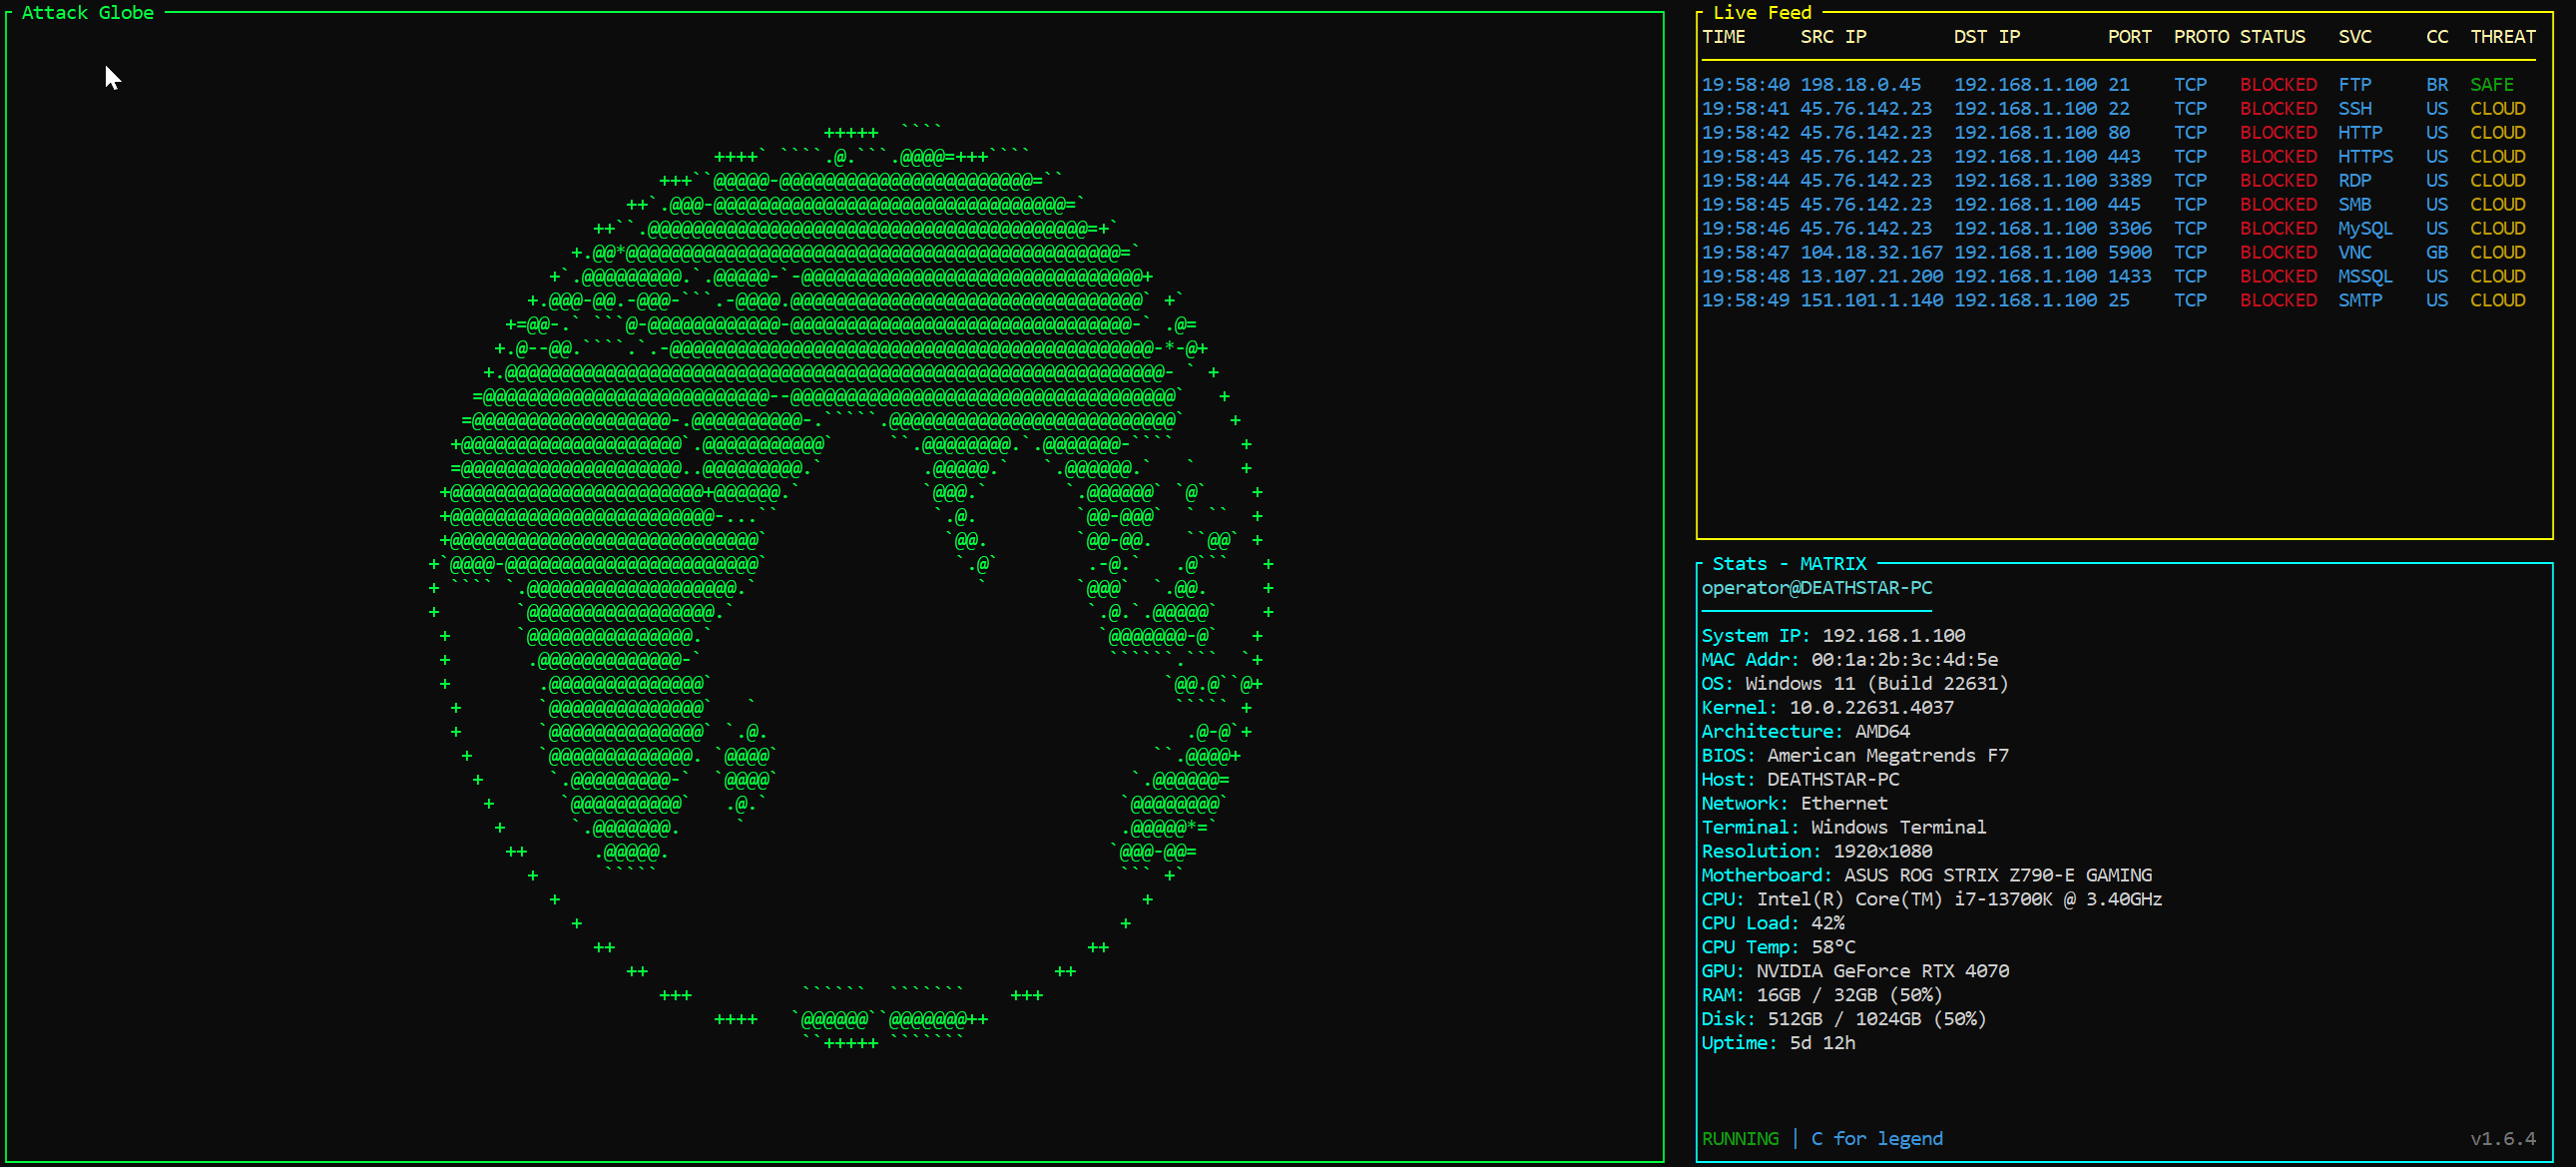Viewport: 2576px width, 1167px height.
Task: Select the TIME column header
Action: coord(1724,37)
